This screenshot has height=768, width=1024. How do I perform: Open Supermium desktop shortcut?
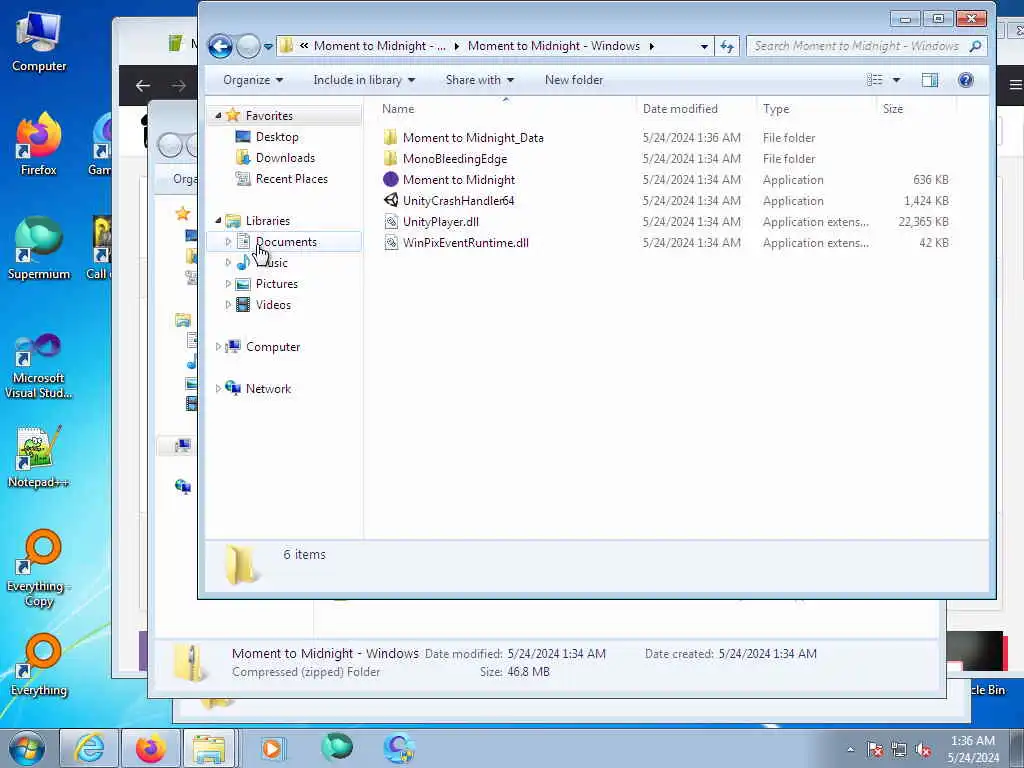pos(39,248)
